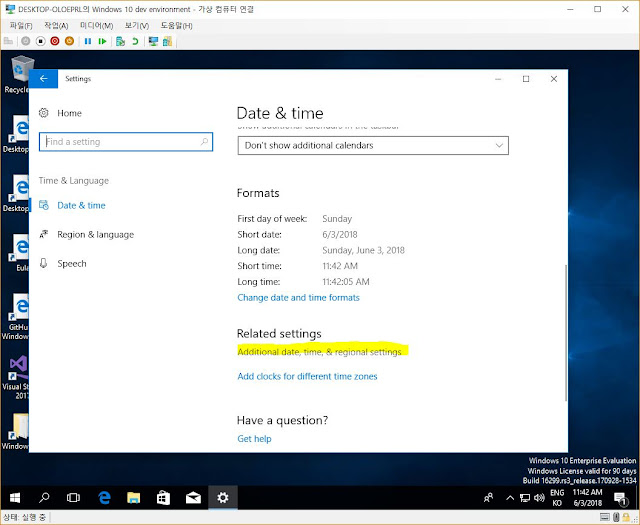640x525 pixels.
Task: Click the orange Save state toolbar icon
Action: pos(69,41)
